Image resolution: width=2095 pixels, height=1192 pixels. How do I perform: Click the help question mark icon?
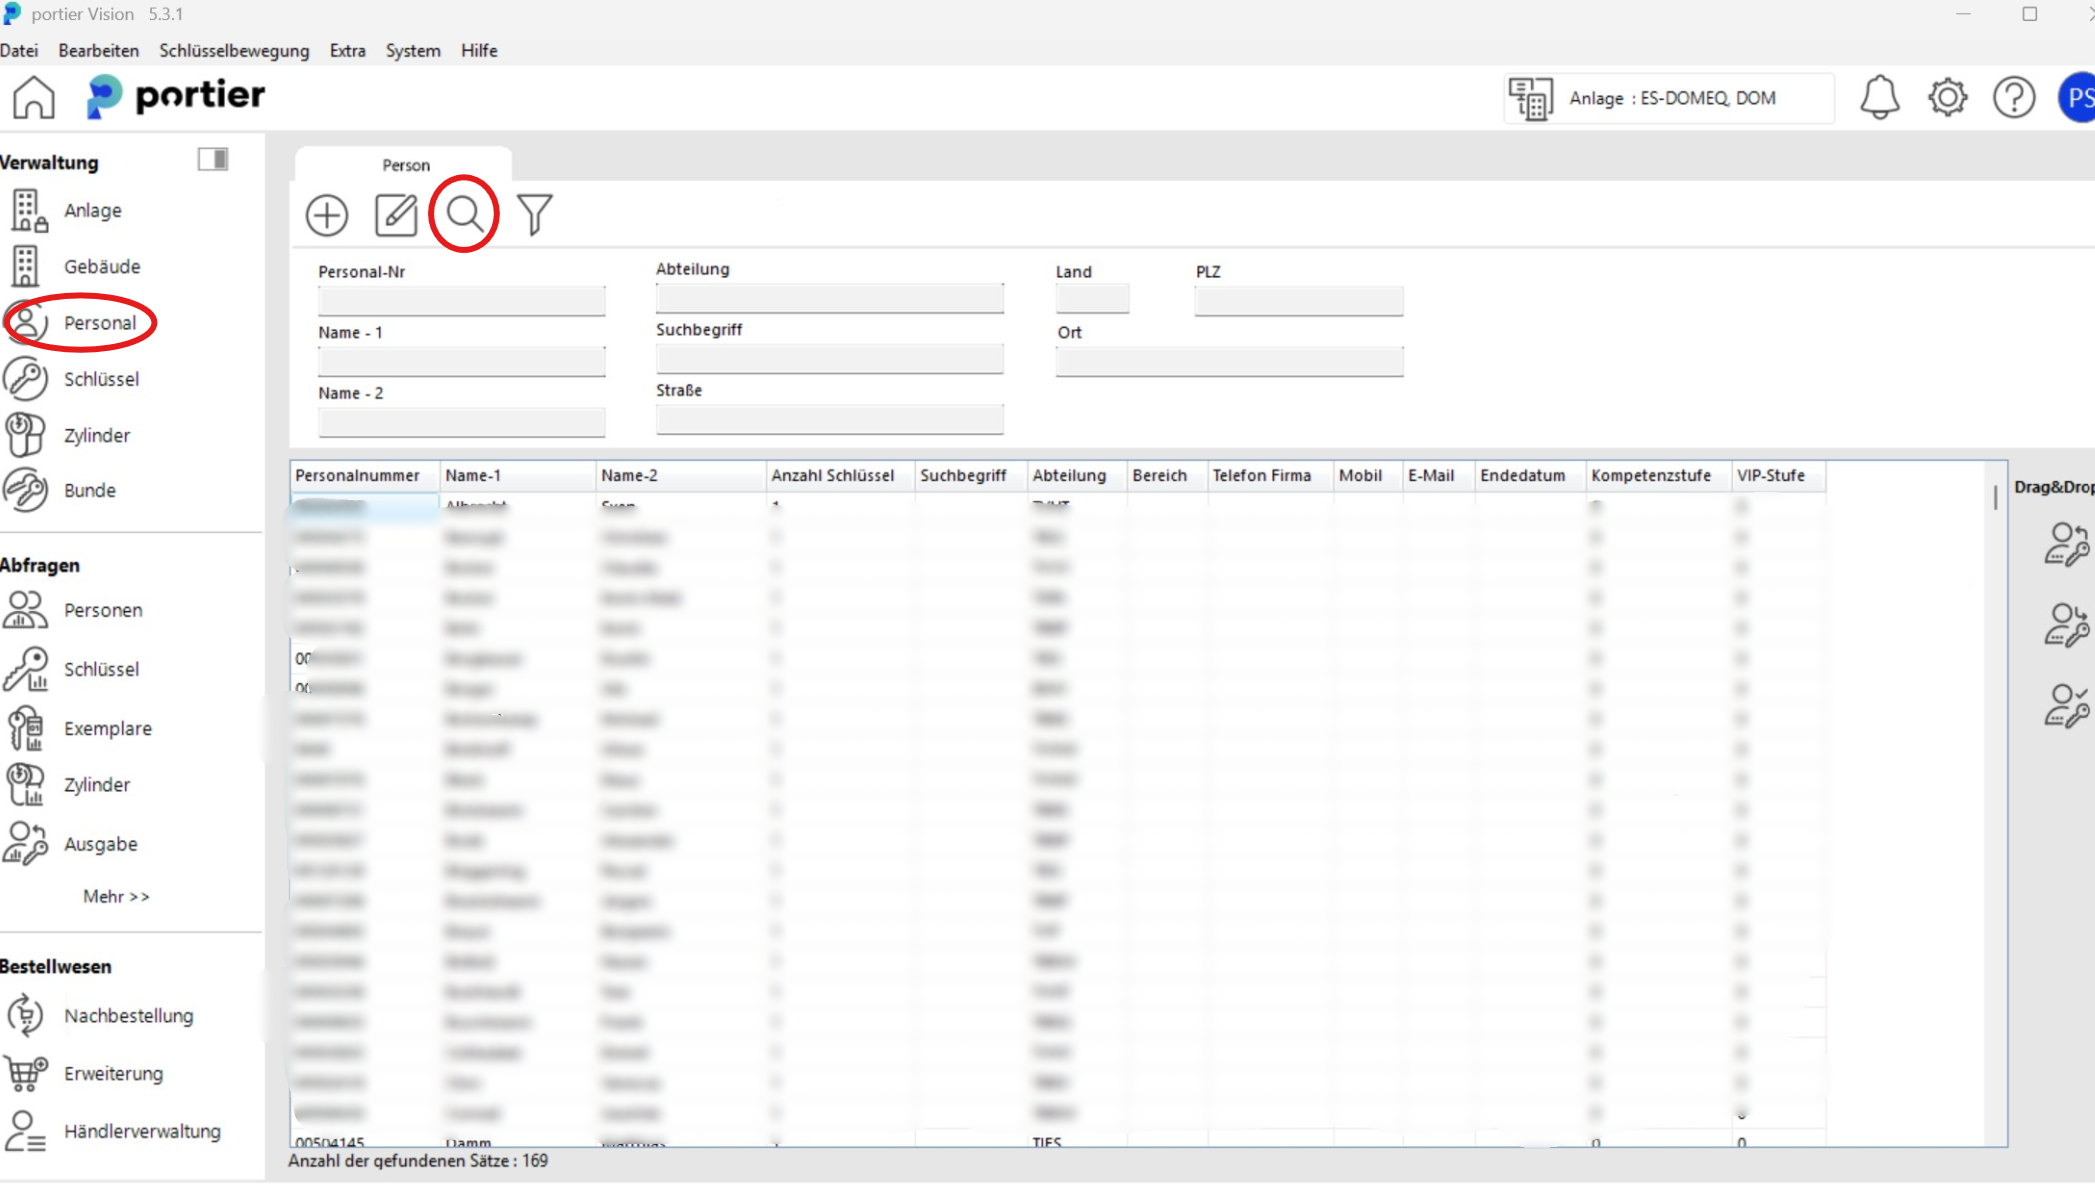coord(2013,98)
